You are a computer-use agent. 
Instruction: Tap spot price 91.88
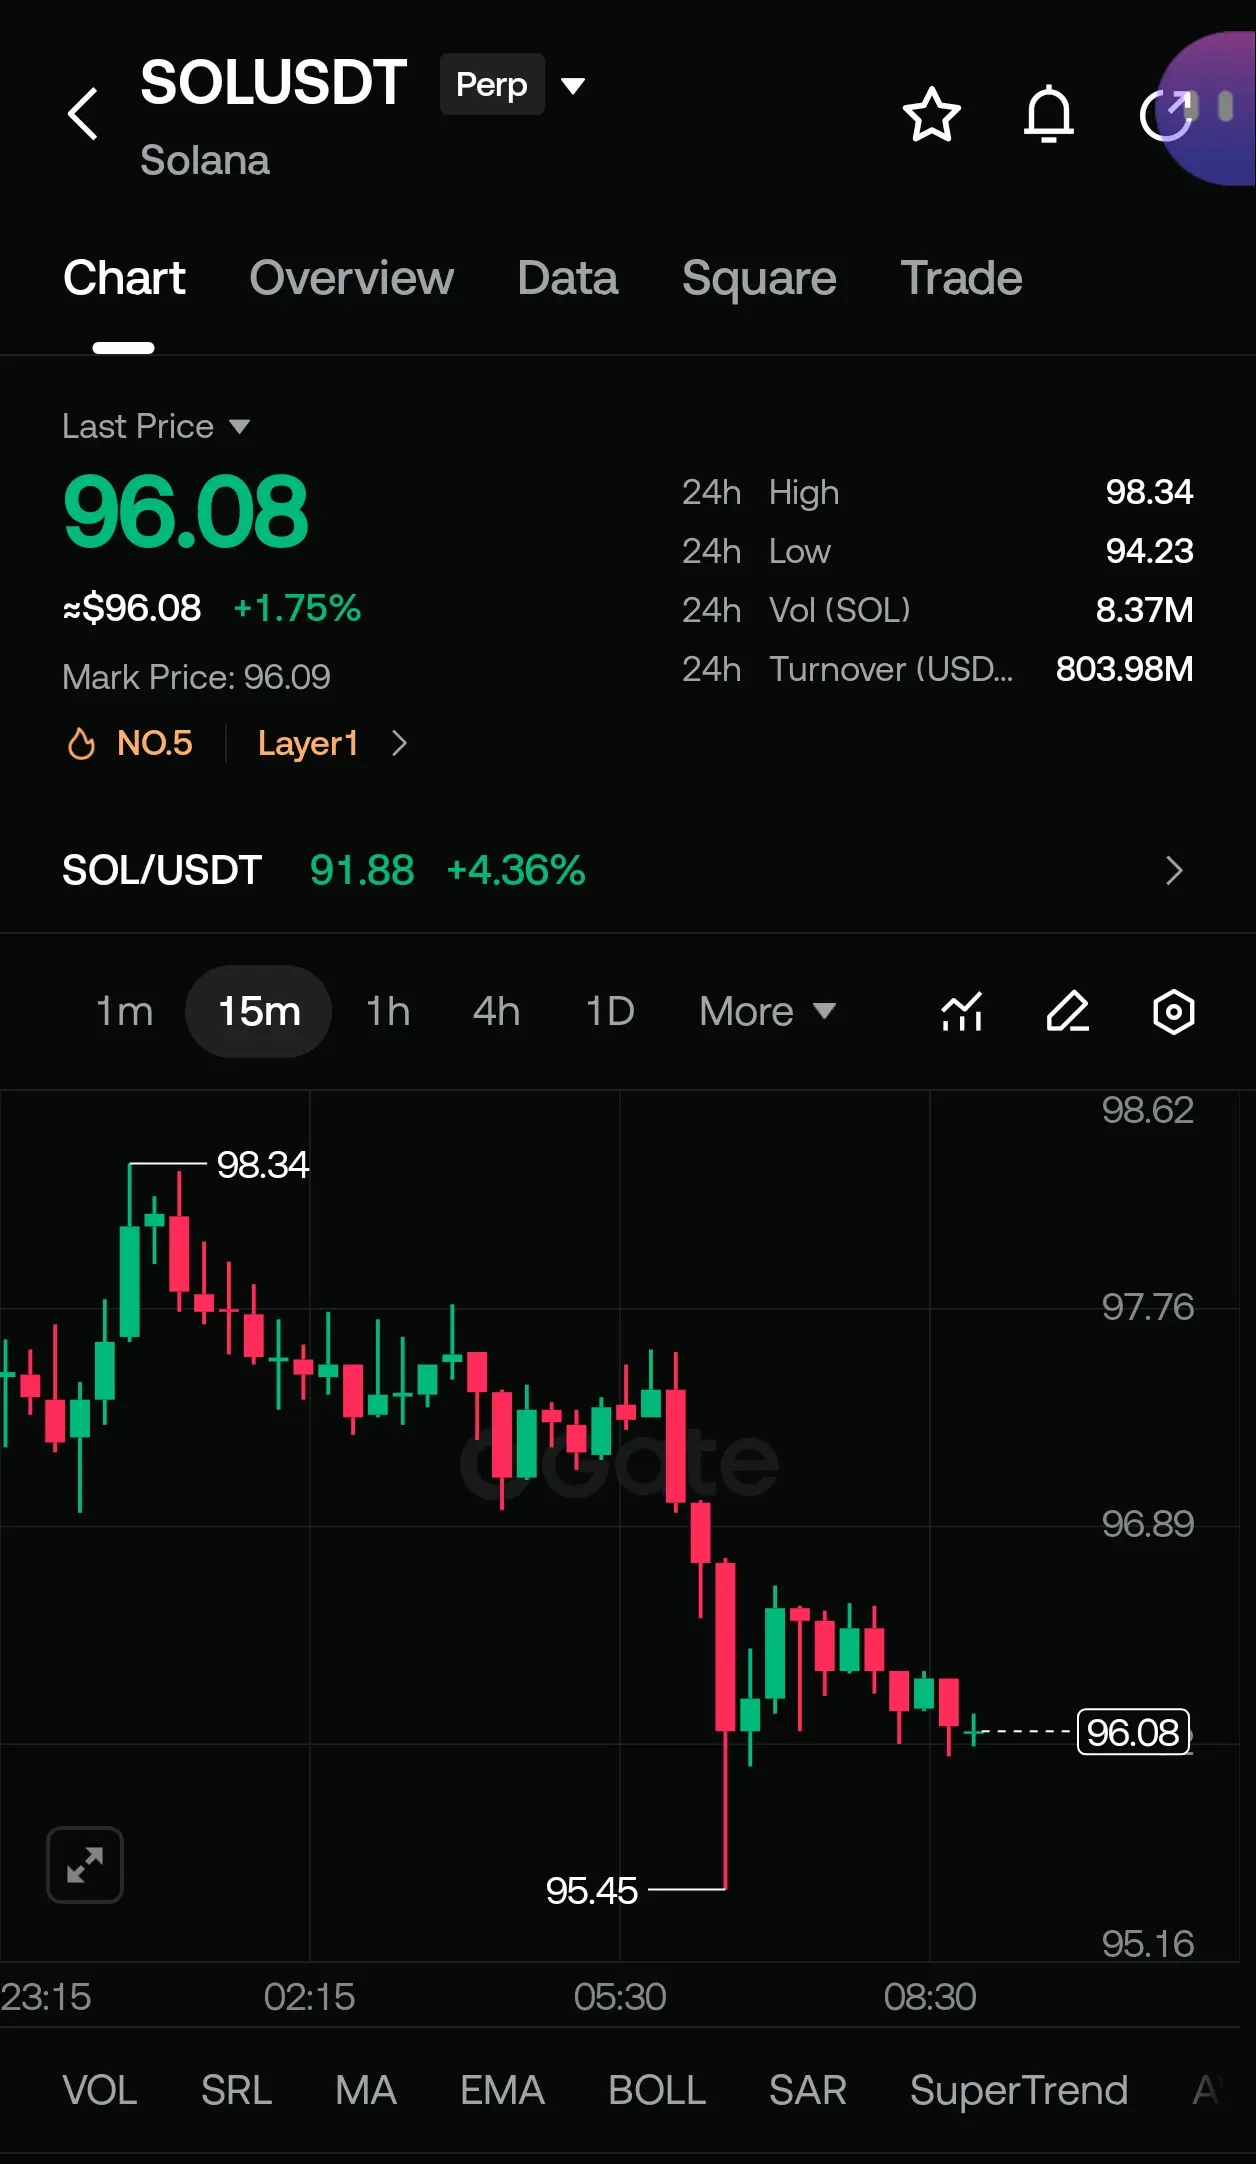(x=362, y=870)
